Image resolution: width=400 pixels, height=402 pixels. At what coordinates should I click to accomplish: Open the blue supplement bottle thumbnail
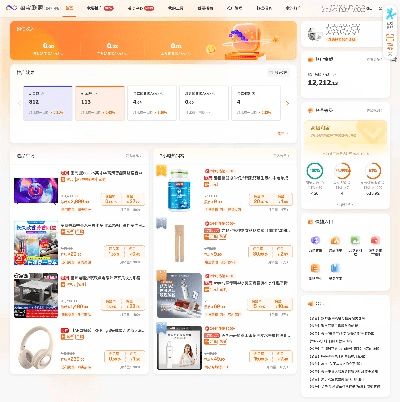coord(179,190)
